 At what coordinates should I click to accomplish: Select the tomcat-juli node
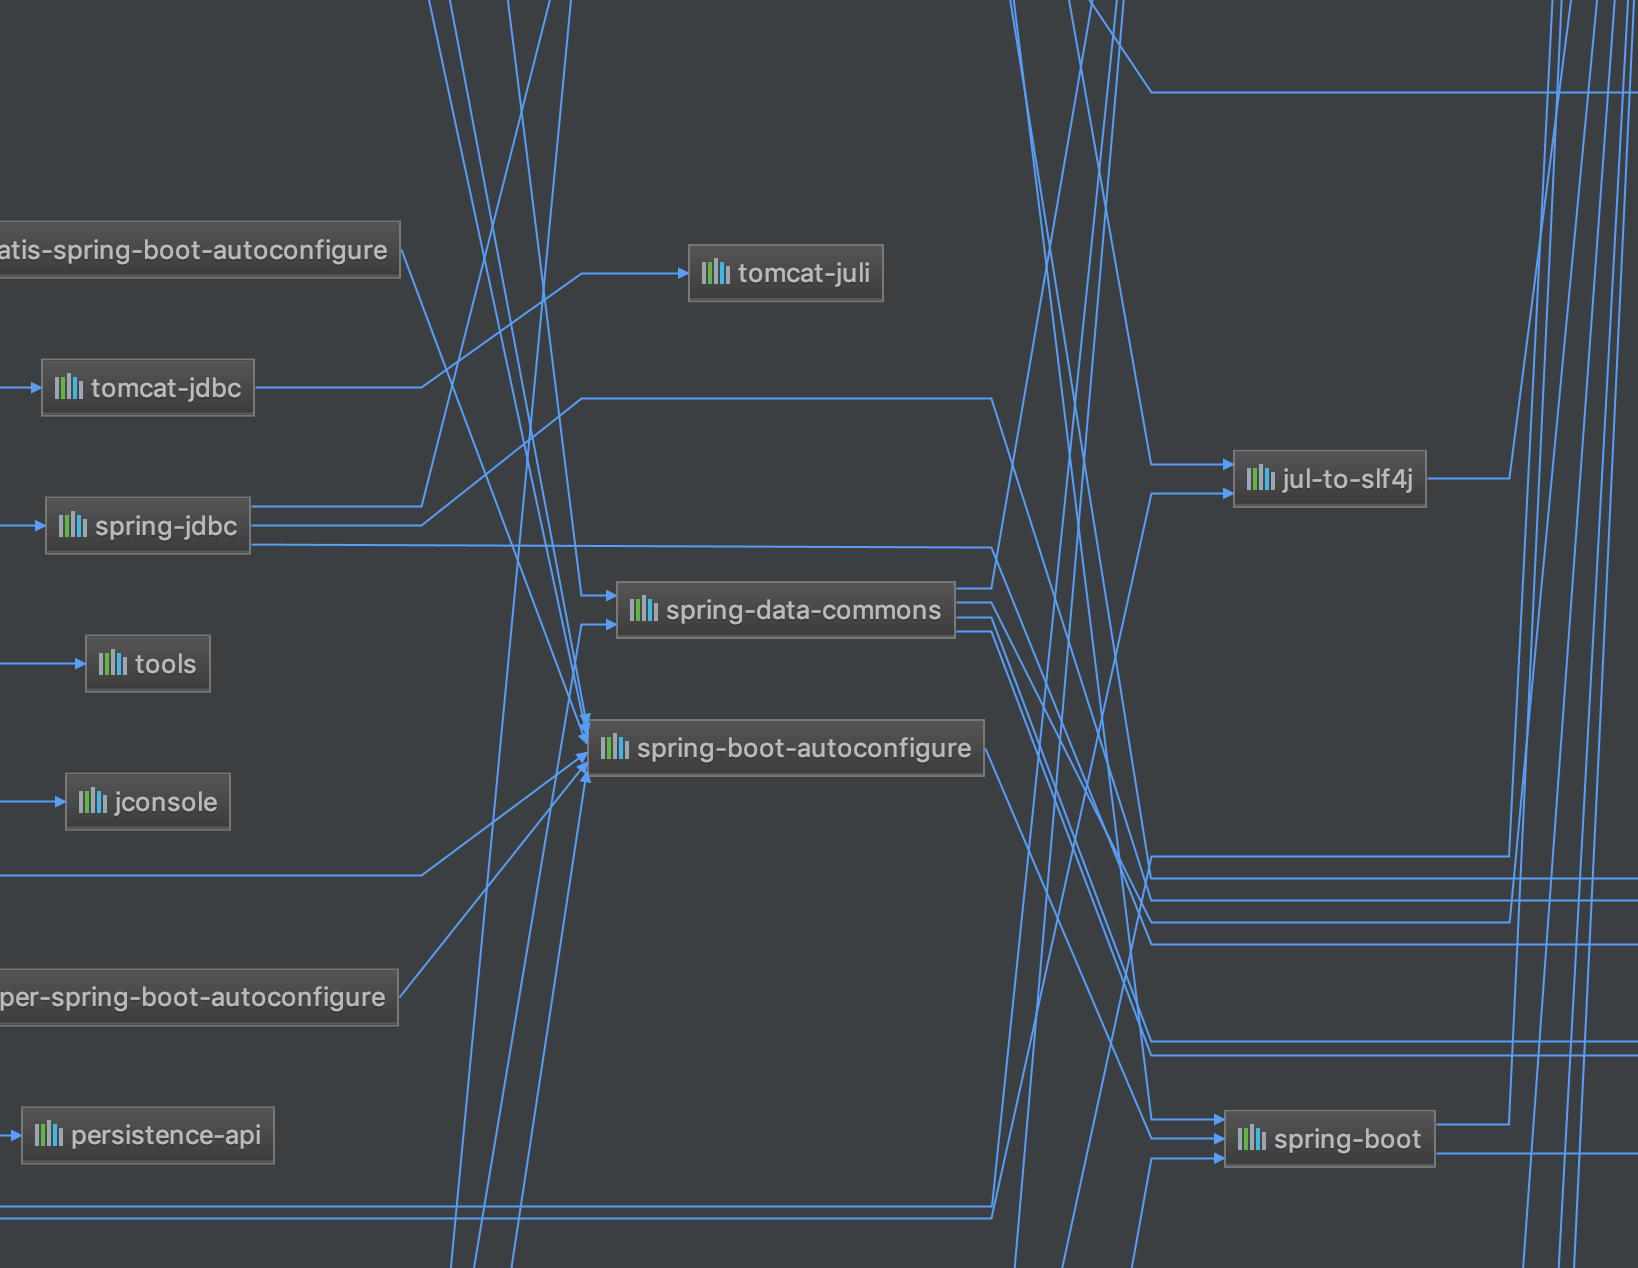coord(785,273)
